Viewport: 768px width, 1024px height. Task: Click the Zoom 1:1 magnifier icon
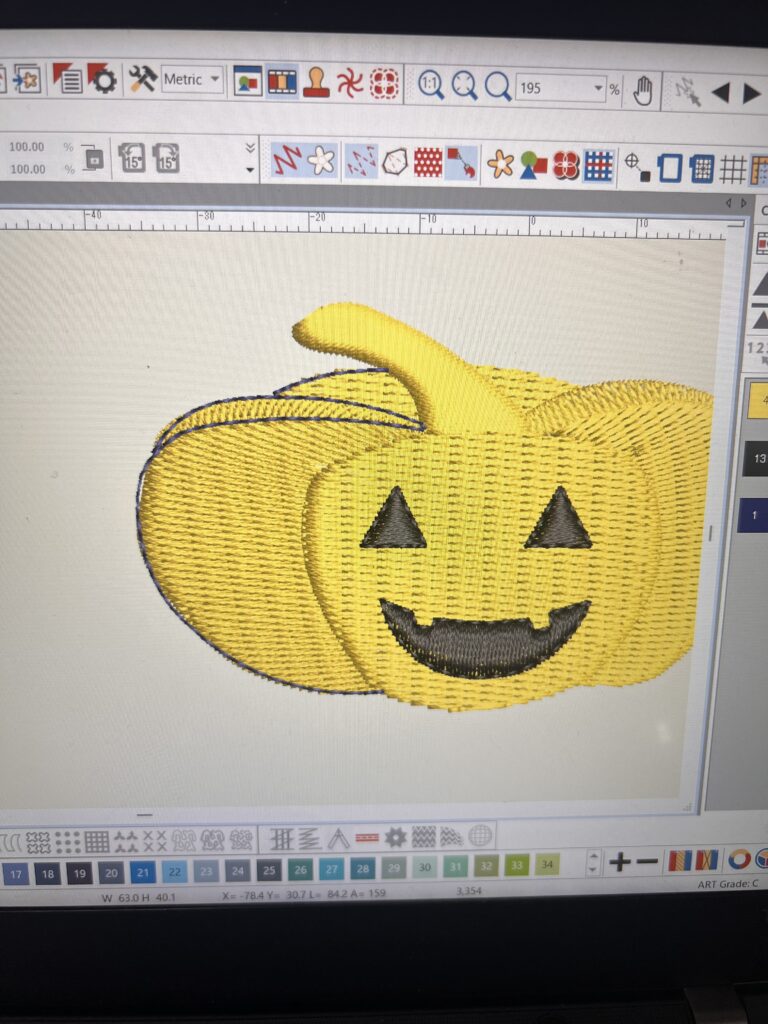pyautogui.click(x=431, y=85)
